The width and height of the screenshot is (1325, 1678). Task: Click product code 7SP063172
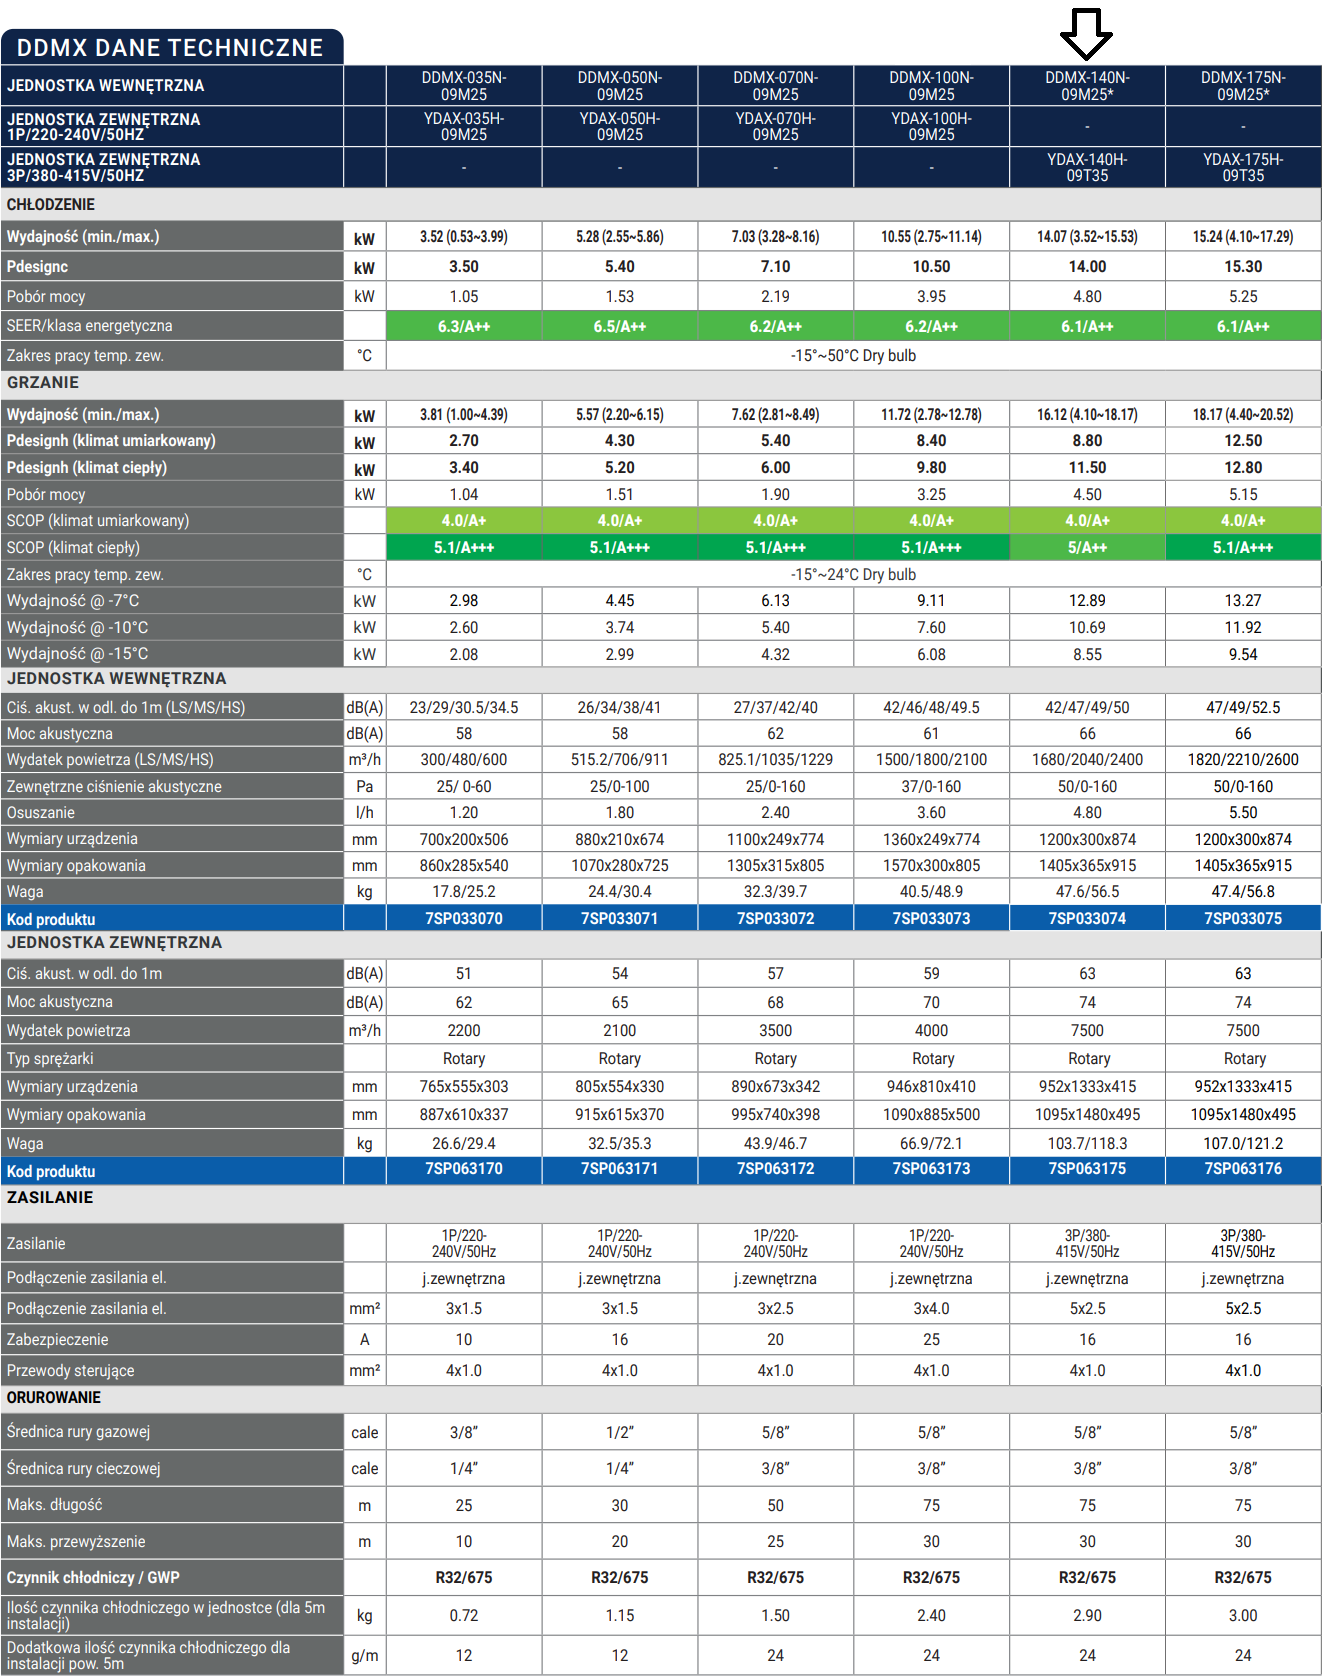(x=776, y=1169)
